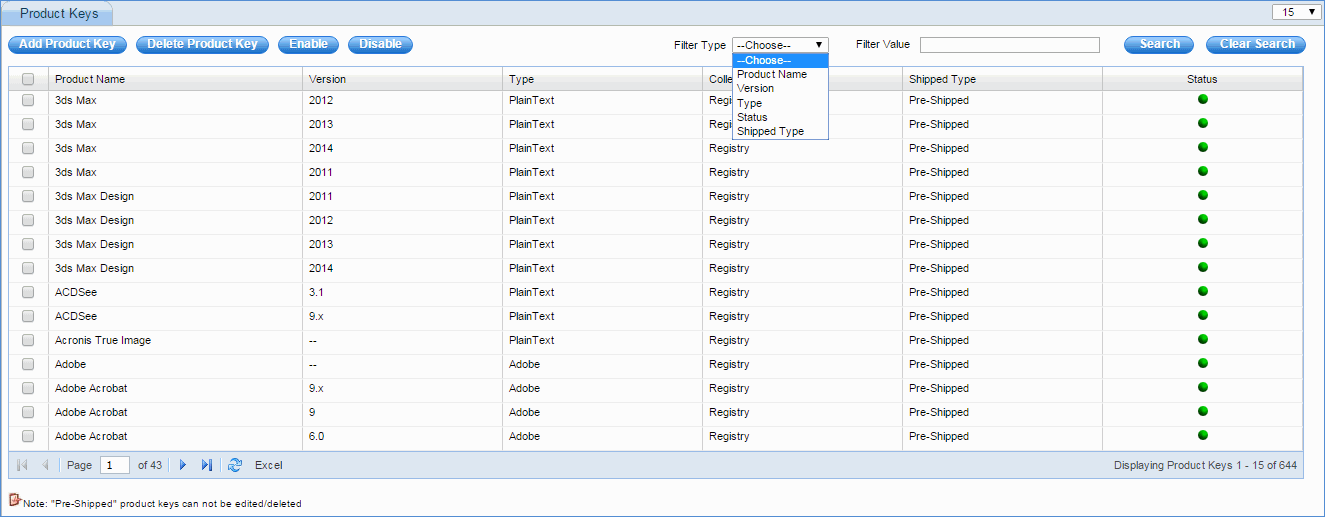Image resolution: width=1325 pixels, height=517 pixels.
Task: Click the refresh table icon
Action: tap(235, 465)
